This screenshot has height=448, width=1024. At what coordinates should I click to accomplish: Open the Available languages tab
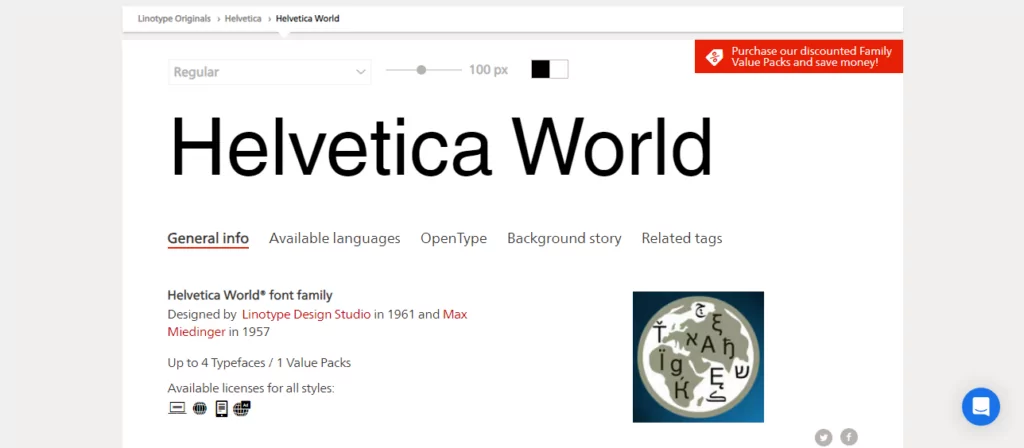coord(334,238)
